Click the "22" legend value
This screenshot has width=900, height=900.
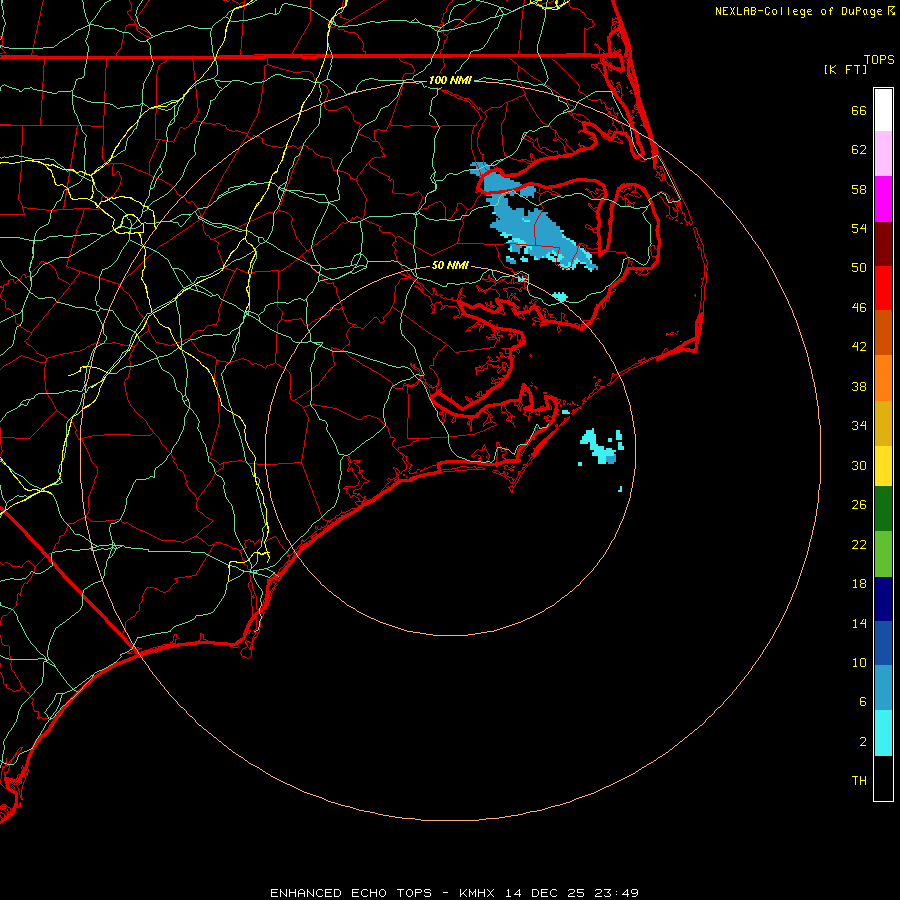[x=859, y=545]
